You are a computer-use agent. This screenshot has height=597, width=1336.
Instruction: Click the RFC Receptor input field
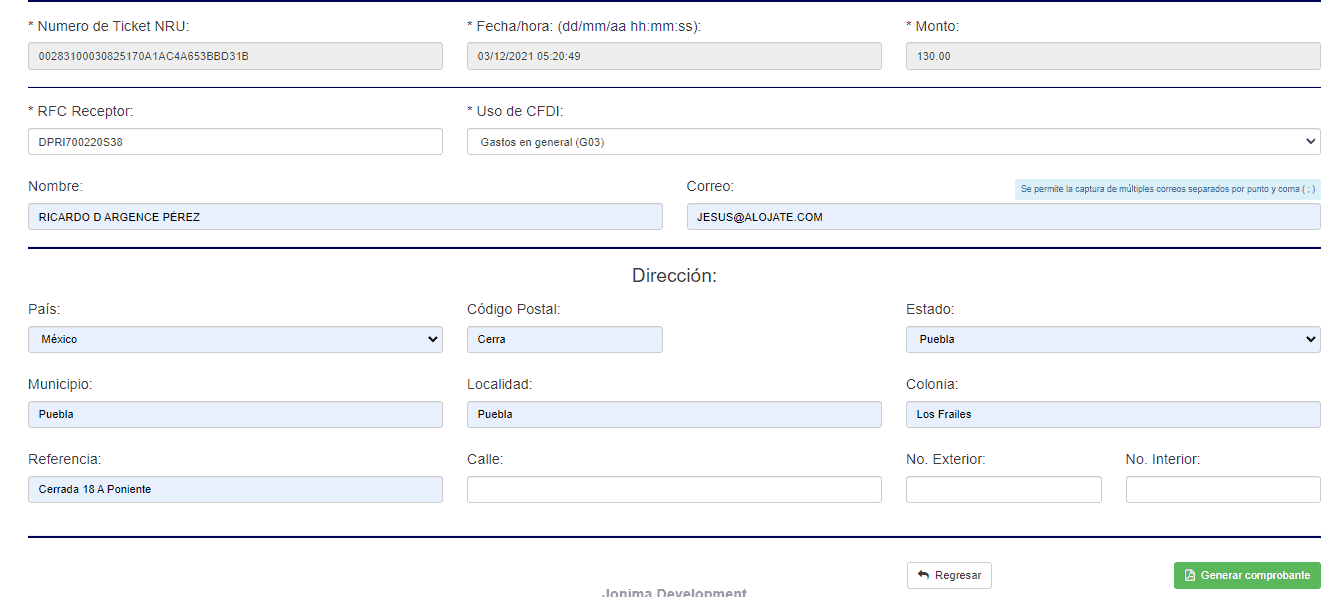(235, 142)
